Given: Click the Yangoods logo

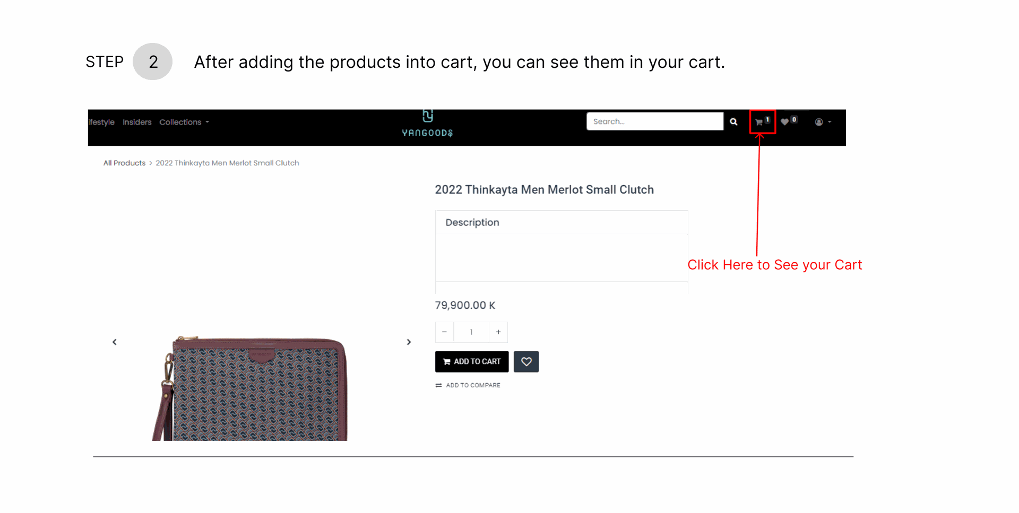Looking at the screenshot, I should 427,124.
